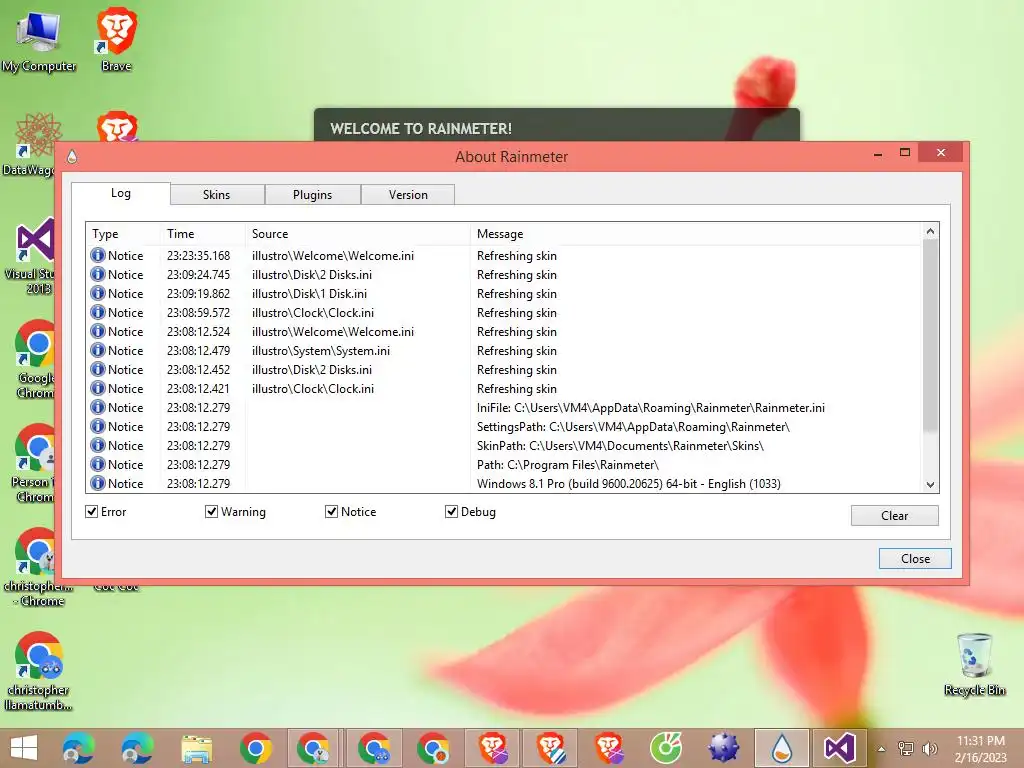Open the Recycle Bin
The height and width of the screenshot is (768, 1024).
974,664
